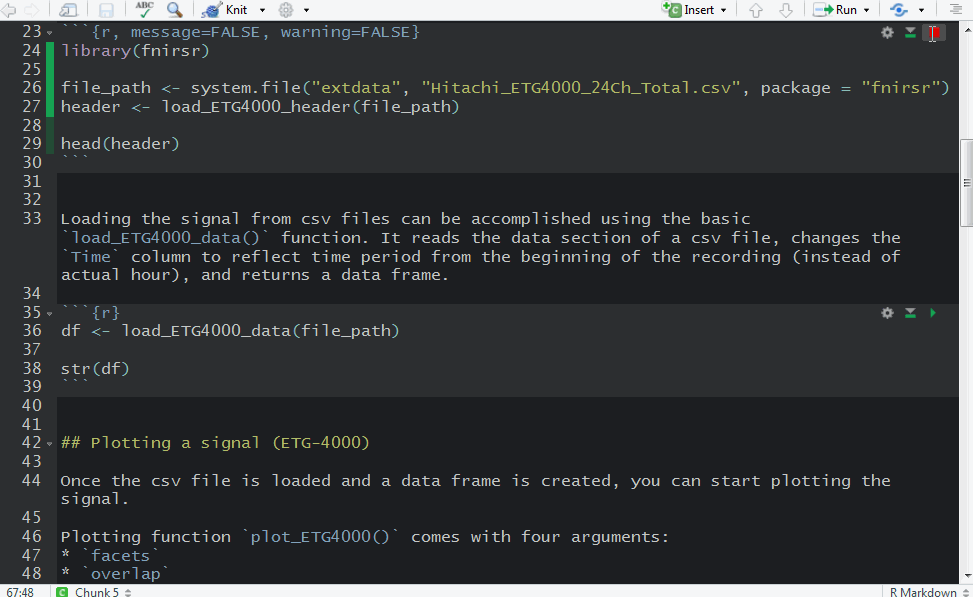This screenshot has width=973, height=597.
Task: Expand dropdown arrow next to toolbar gear
Action: (x=307, y=10)
